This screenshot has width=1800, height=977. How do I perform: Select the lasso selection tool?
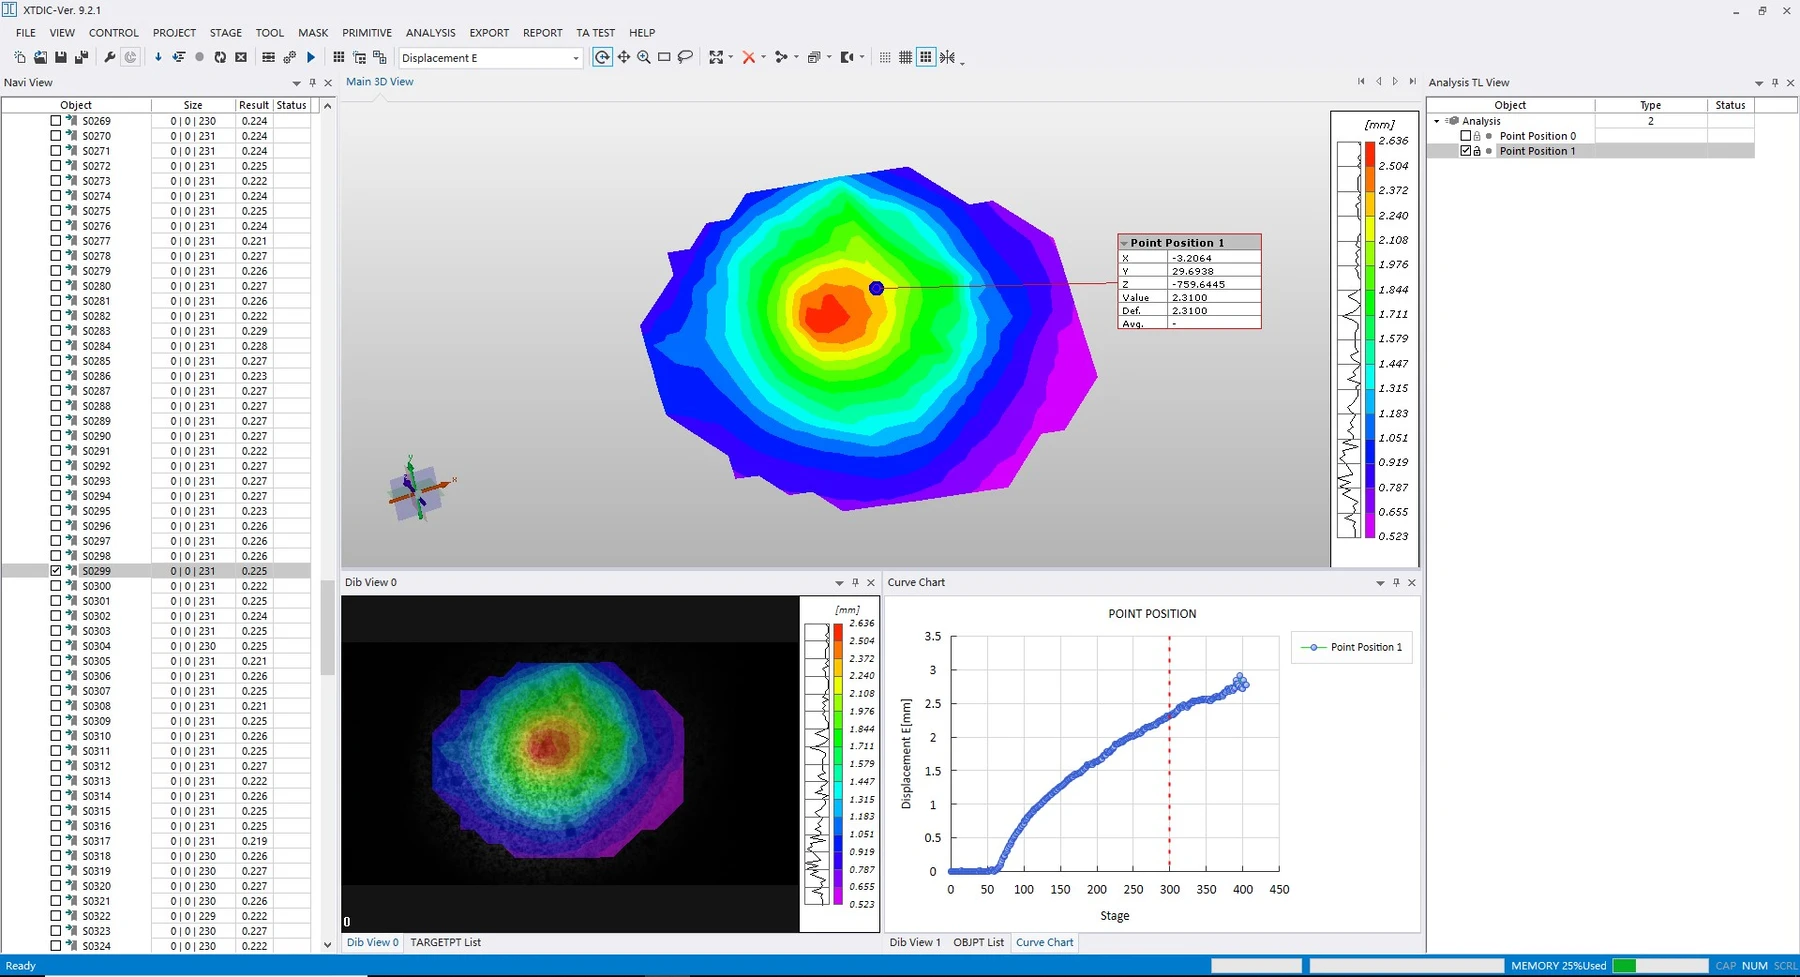[685, 58]
